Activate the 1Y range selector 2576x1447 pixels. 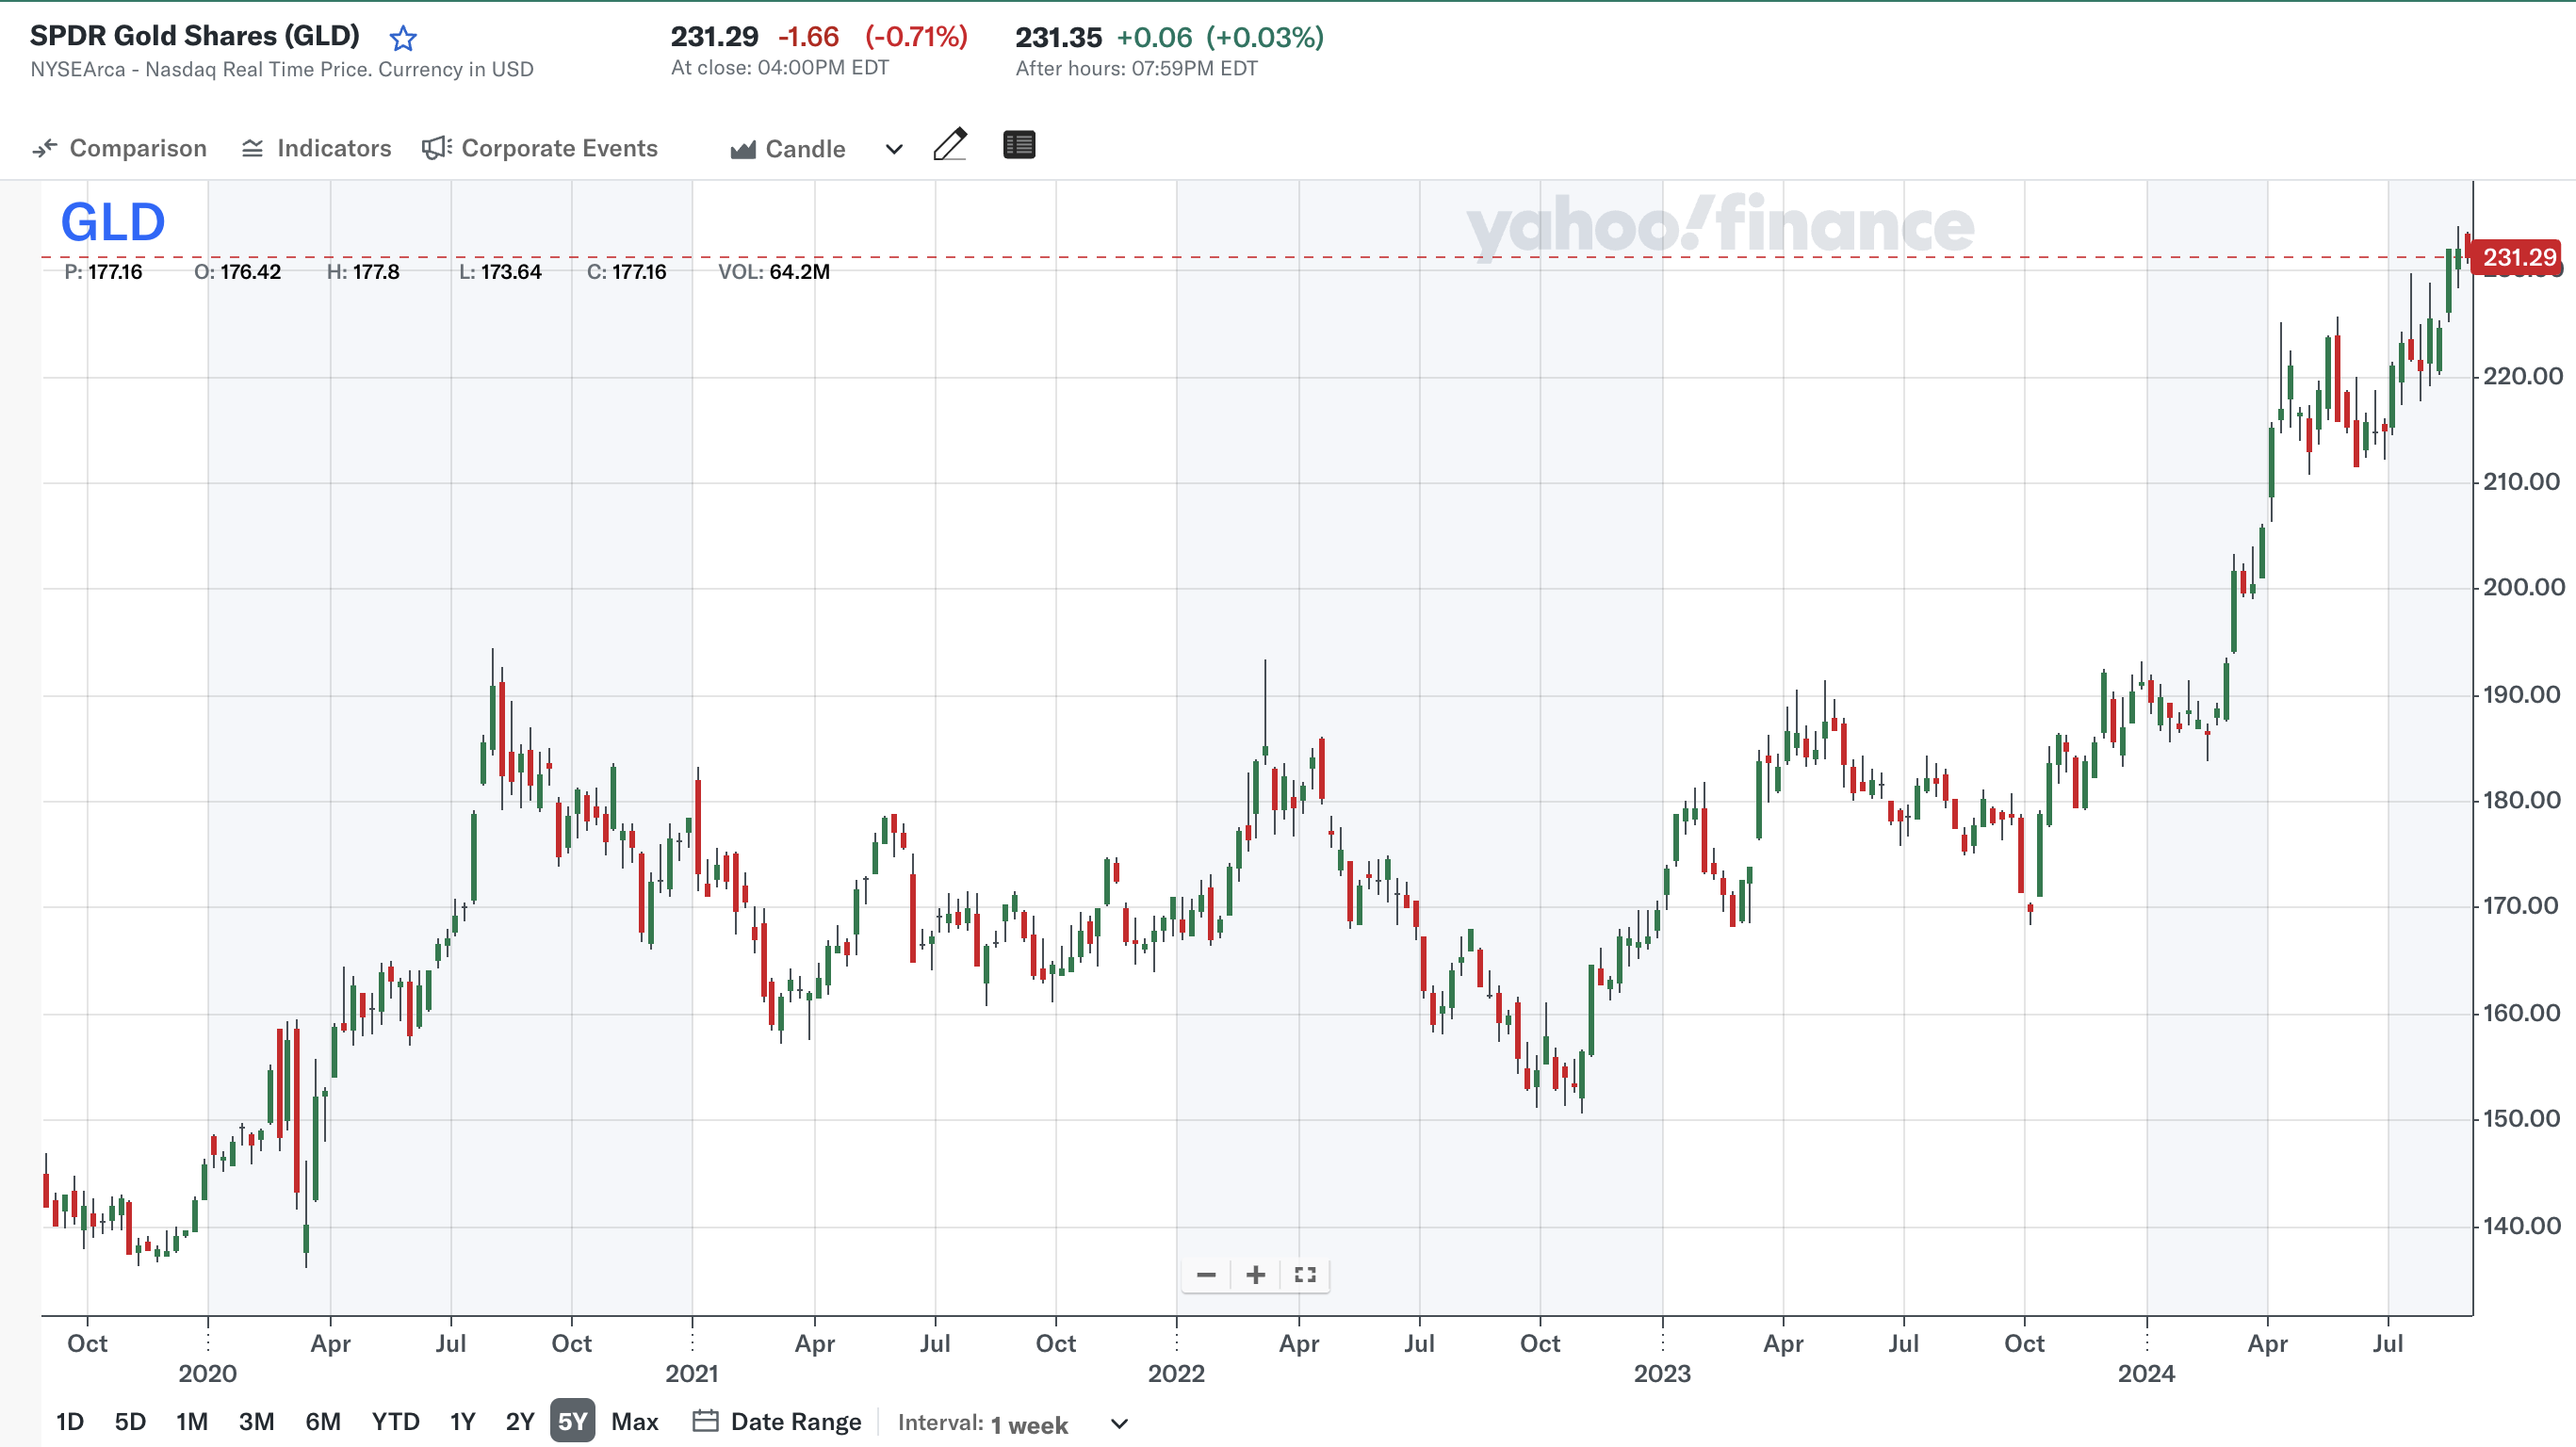click(x=461, y=1421)
